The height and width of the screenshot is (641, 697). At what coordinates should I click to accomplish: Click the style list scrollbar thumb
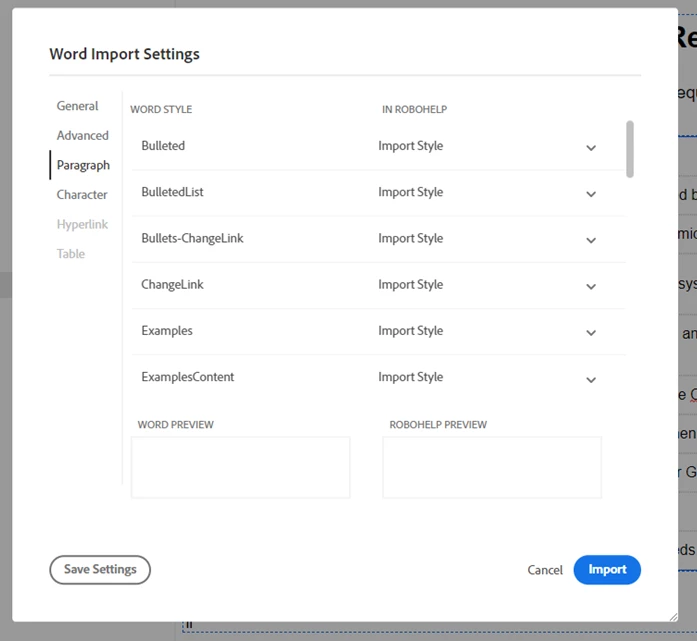[x=630, y=149]
